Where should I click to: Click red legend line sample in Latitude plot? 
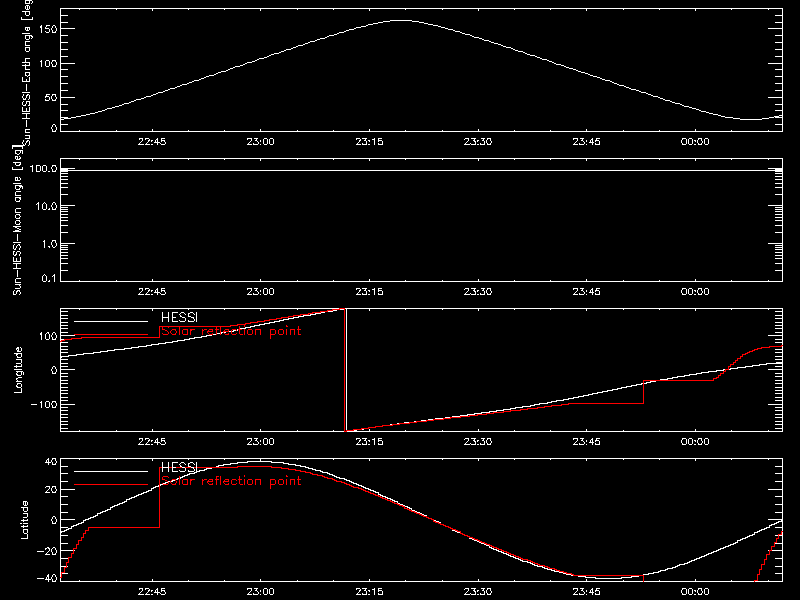[111, 485]
